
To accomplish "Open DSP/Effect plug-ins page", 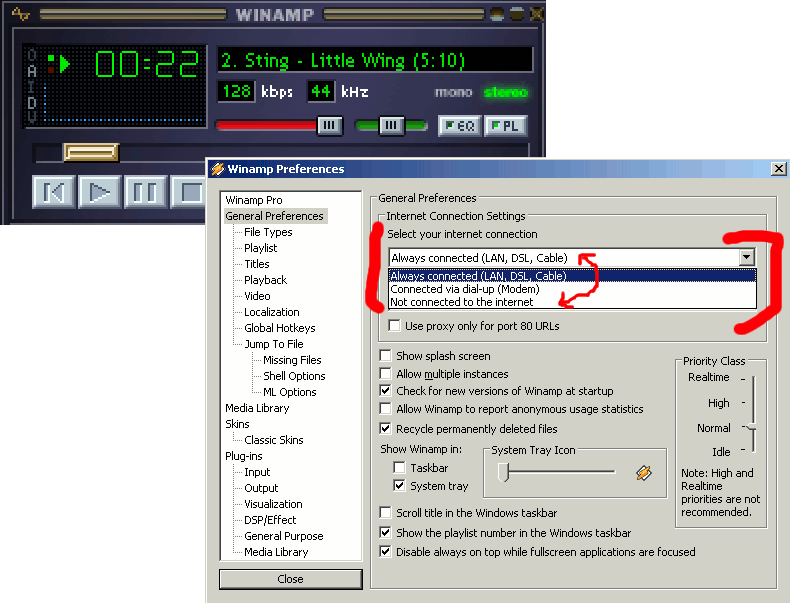I will point(270,520).
